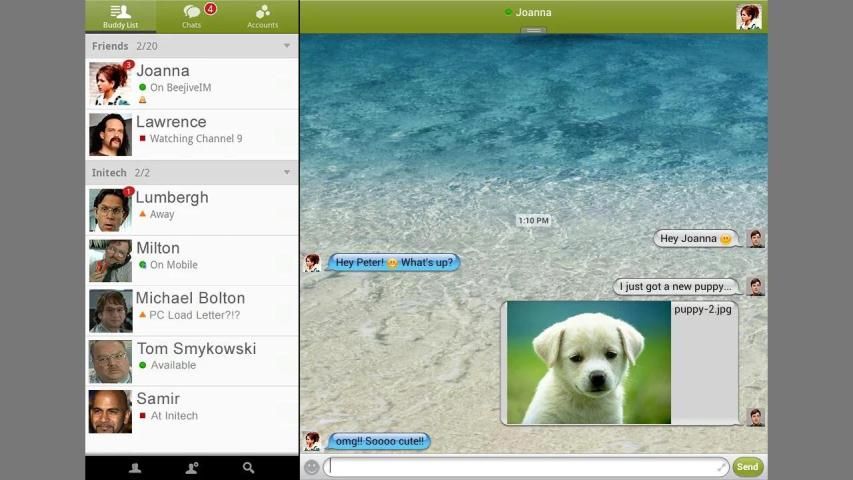Open the puppy-2.jpg image thumbnail
This screenshot has height=480, width=853.
point(588,362)
